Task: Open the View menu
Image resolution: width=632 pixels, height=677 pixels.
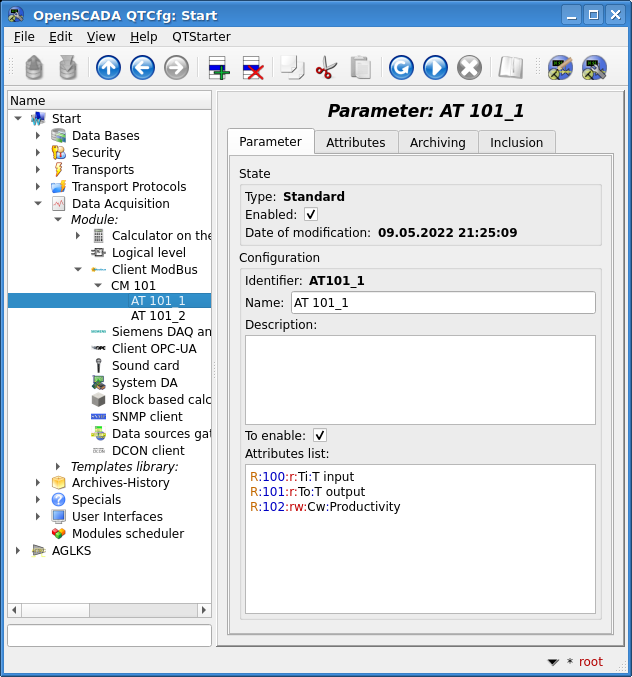Action: coord(101,37)
